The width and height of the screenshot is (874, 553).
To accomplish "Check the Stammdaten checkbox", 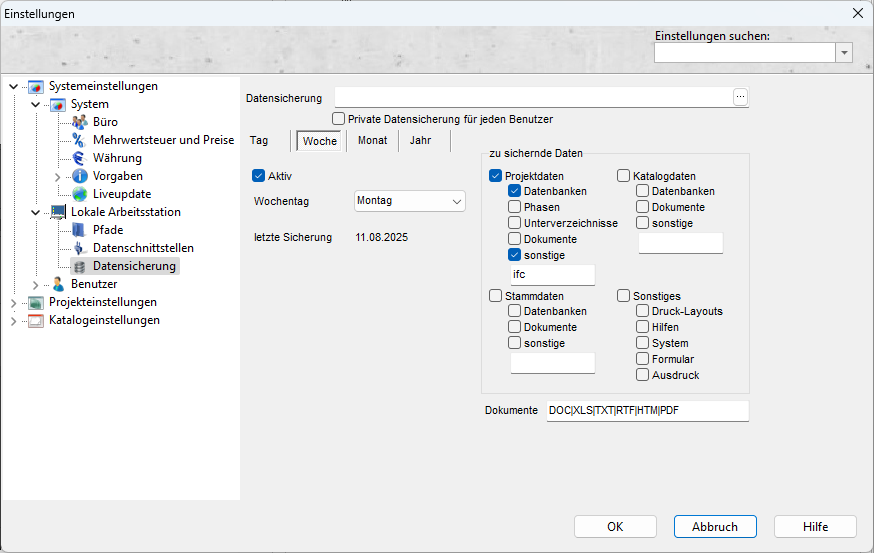I will (x=495, y=296).
